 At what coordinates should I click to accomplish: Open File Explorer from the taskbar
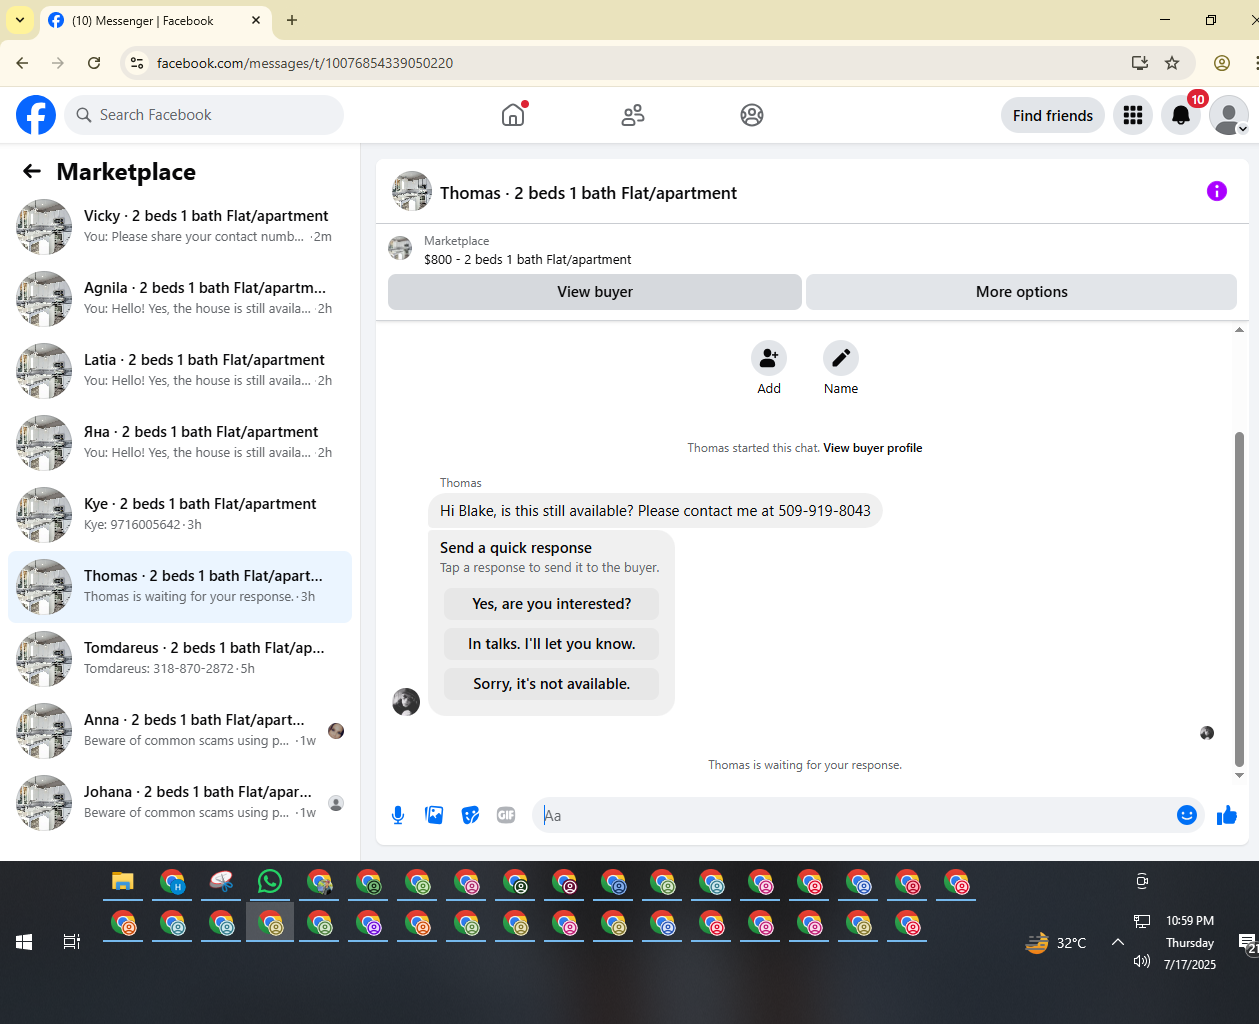[x=123, y=882]
